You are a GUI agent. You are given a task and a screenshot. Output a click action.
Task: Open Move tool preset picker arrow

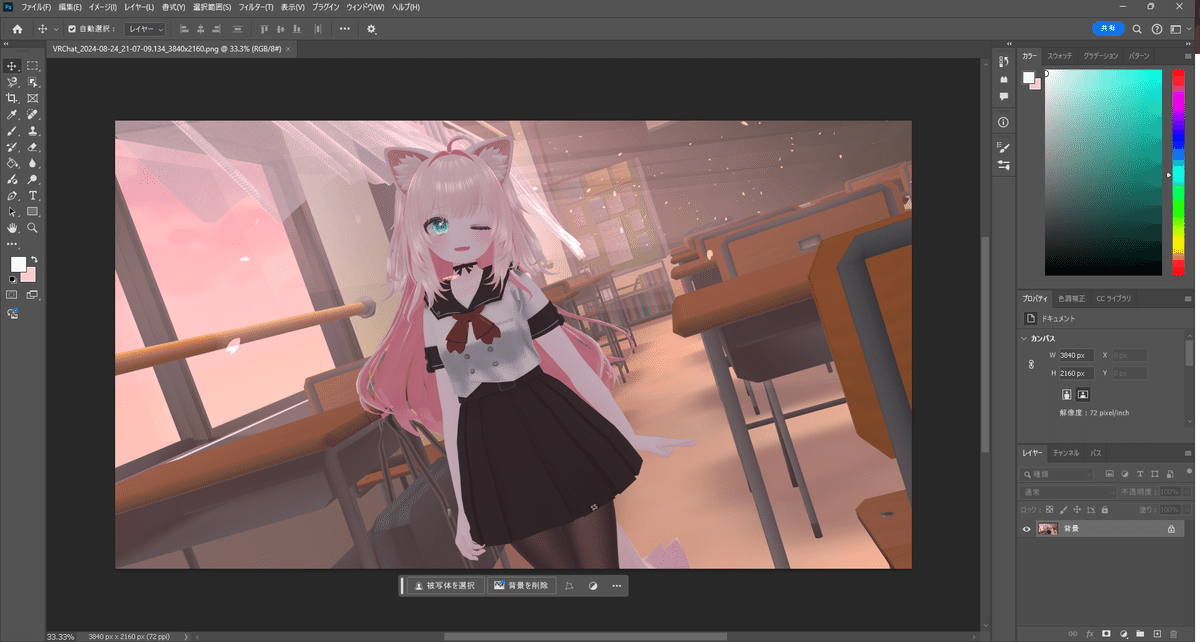(56, 29)
